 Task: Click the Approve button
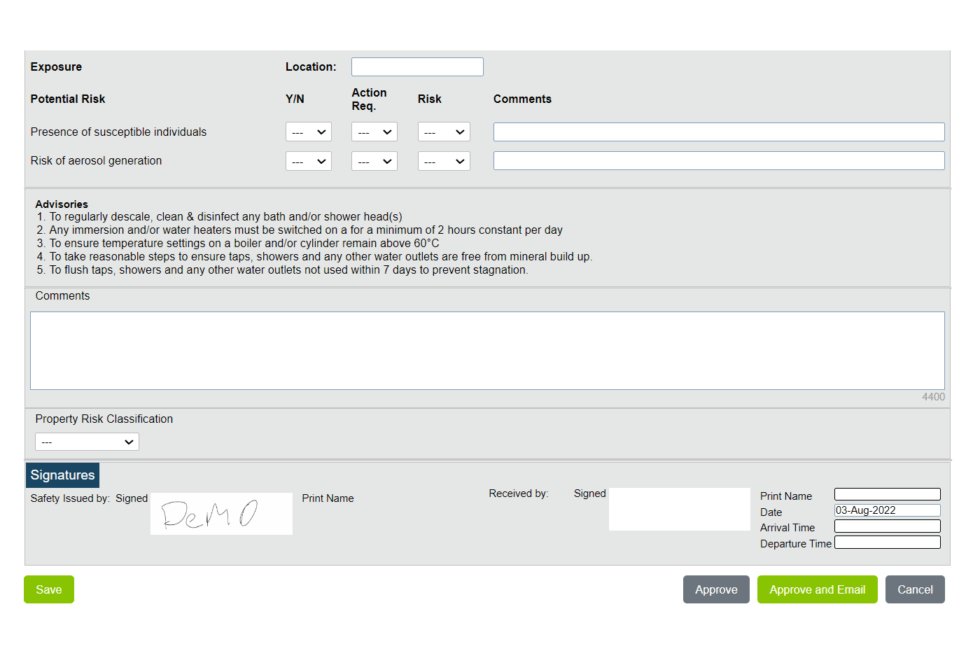click(716, 589)
